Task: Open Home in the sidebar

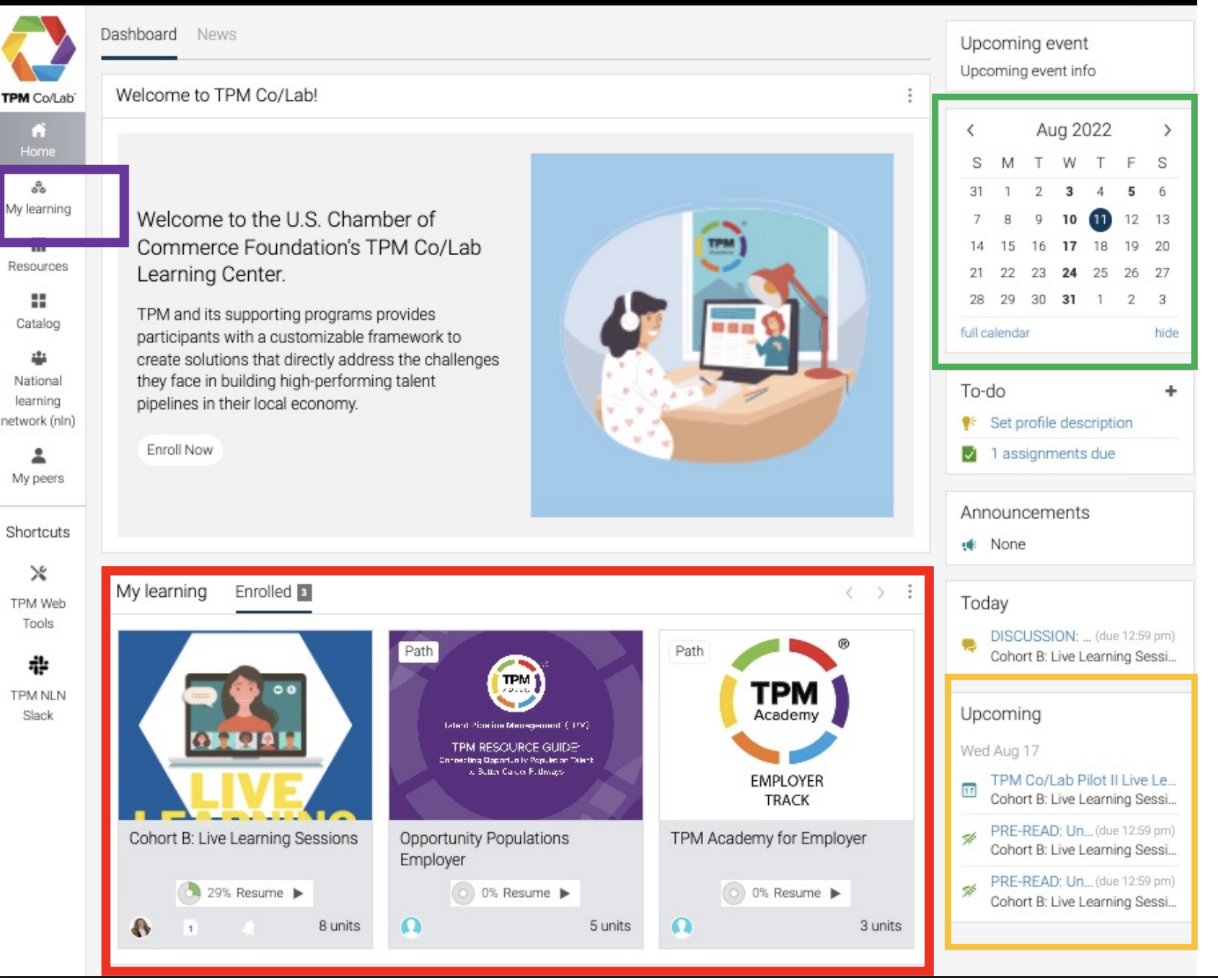Action: point(39,140)
